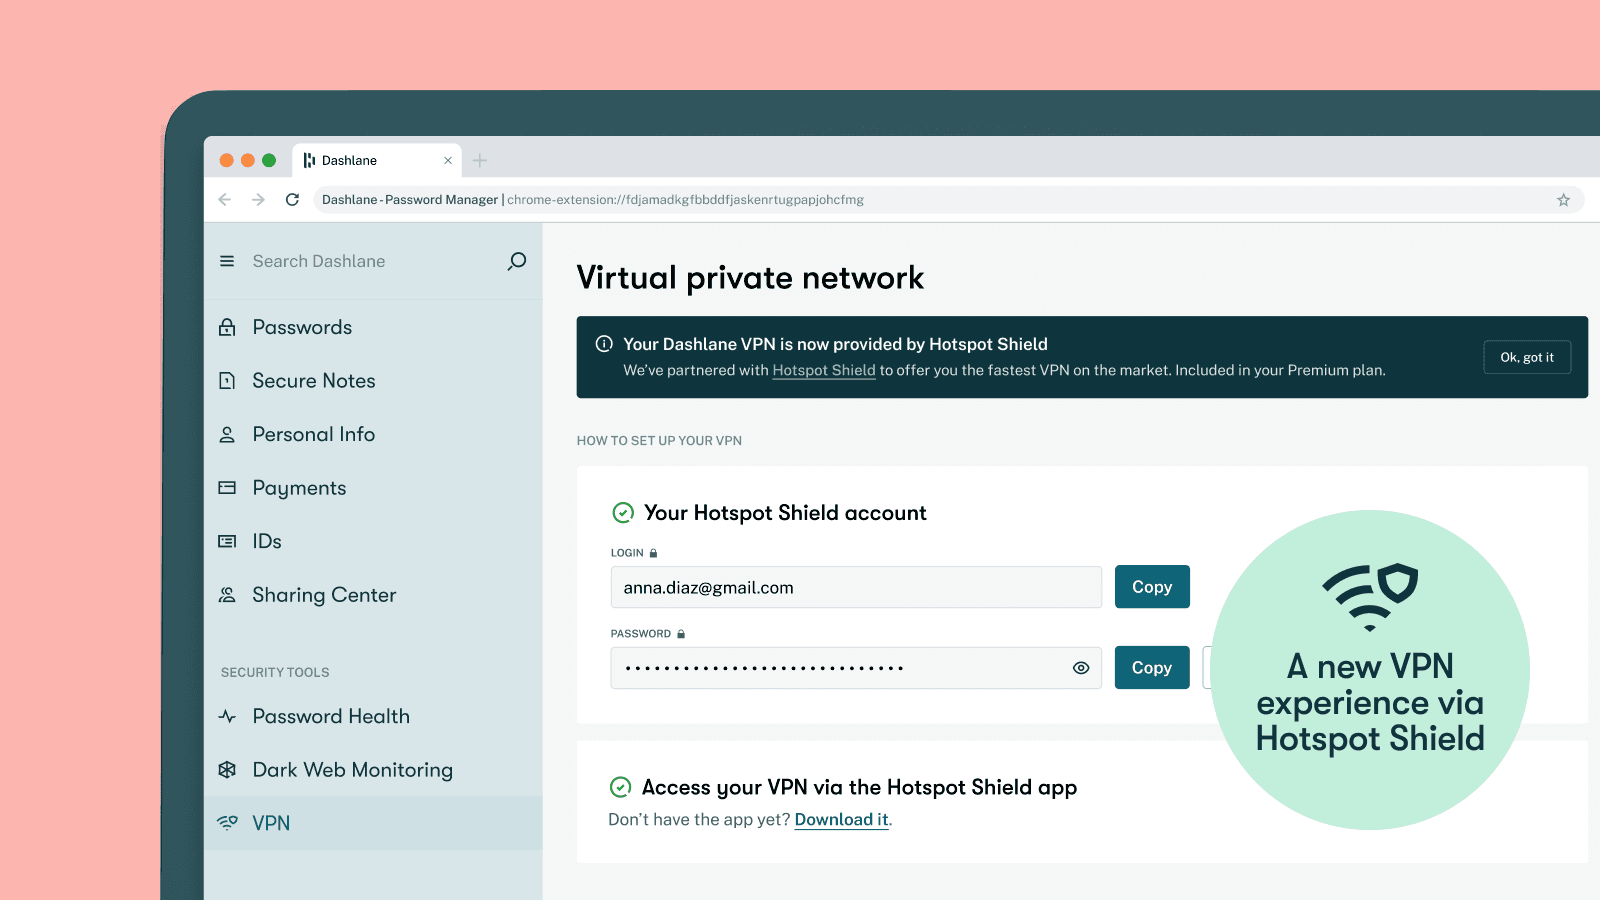Screen dimensions: 1600x900
Task: Copy the Hotspot Shield password
Action: click(1151, 668)
